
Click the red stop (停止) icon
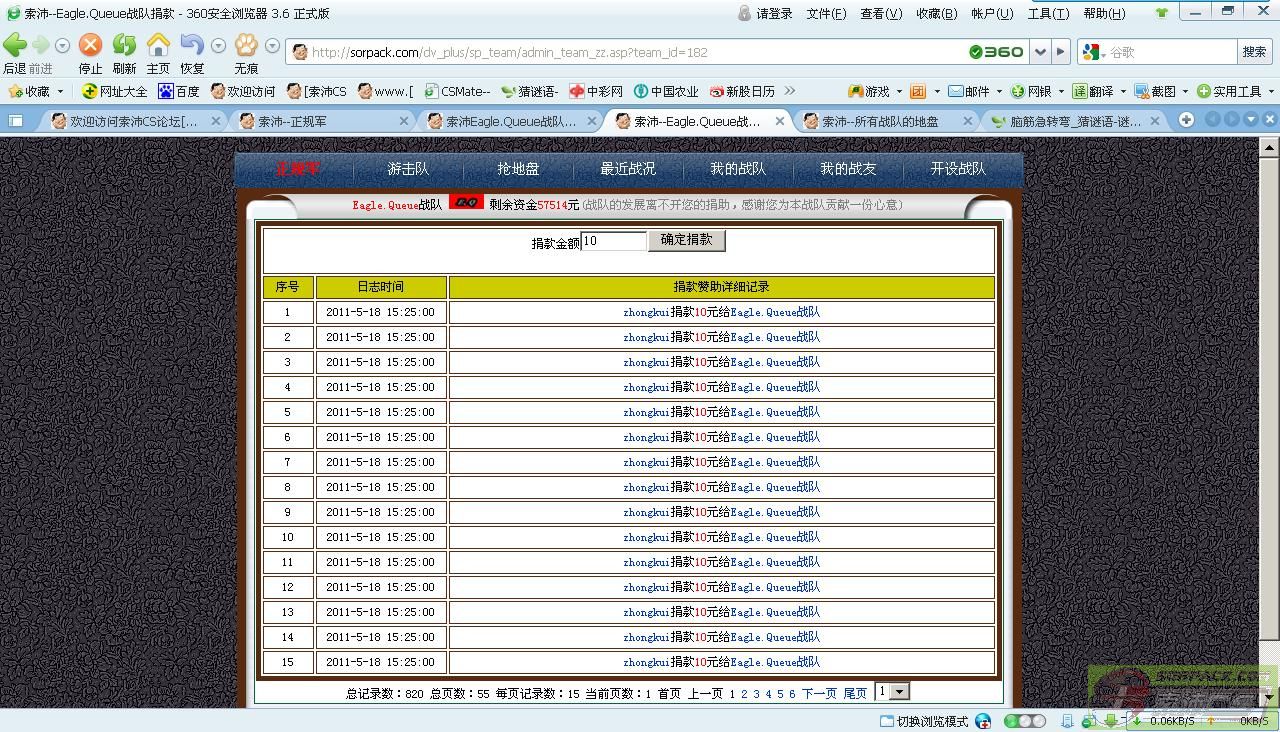click(x=90, y=46)
